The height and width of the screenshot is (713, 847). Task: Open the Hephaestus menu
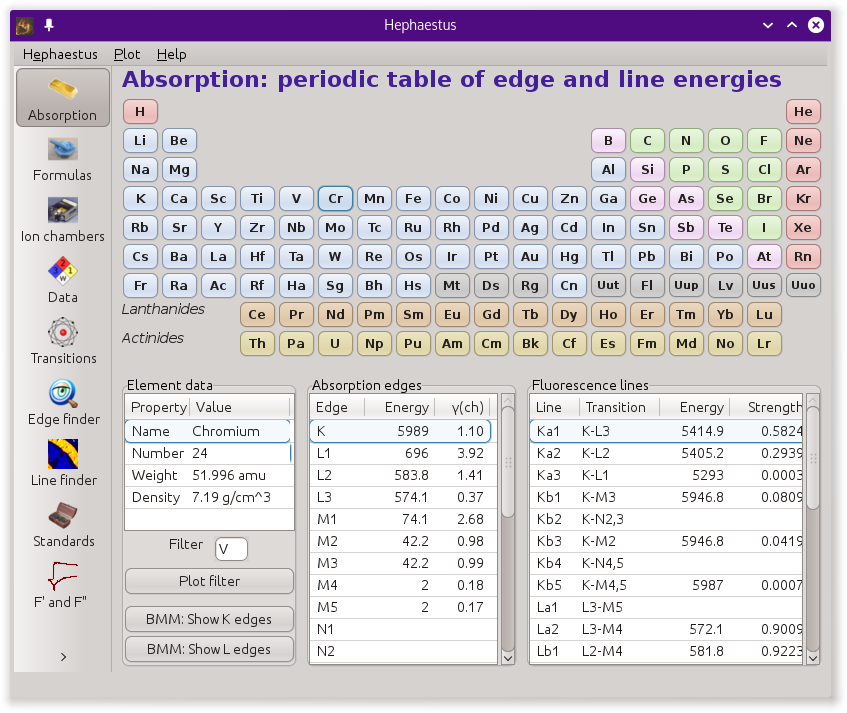[x=60, y=54]
